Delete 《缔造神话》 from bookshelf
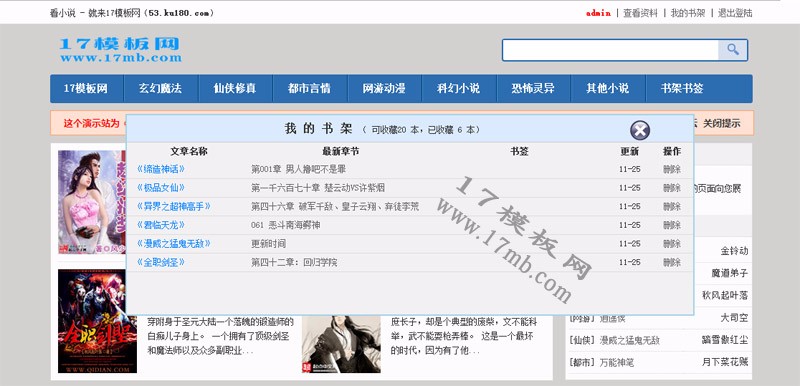 (671, 169)
